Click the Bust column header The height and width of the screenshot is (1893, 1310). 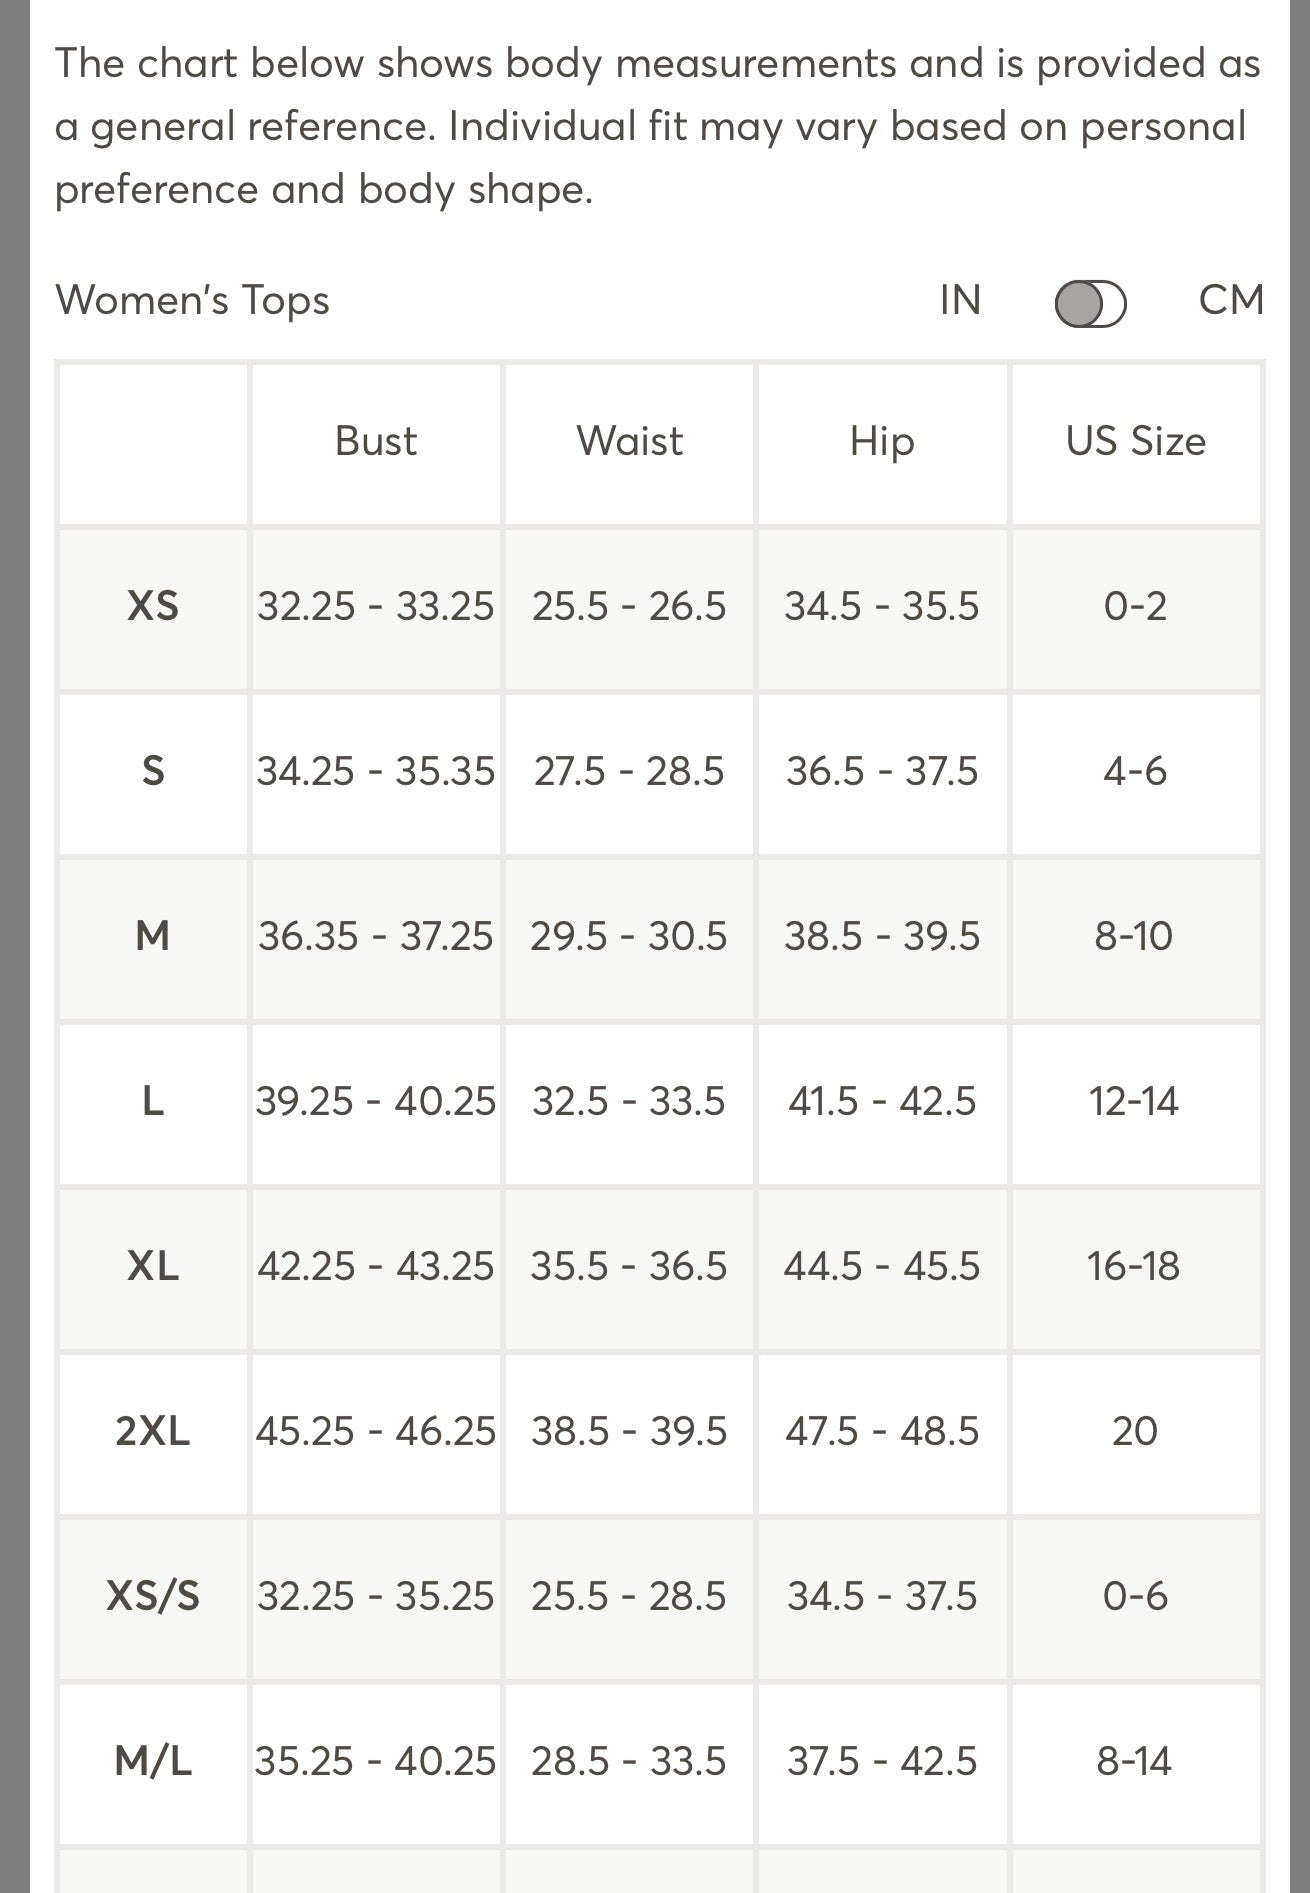pos(376,441)
